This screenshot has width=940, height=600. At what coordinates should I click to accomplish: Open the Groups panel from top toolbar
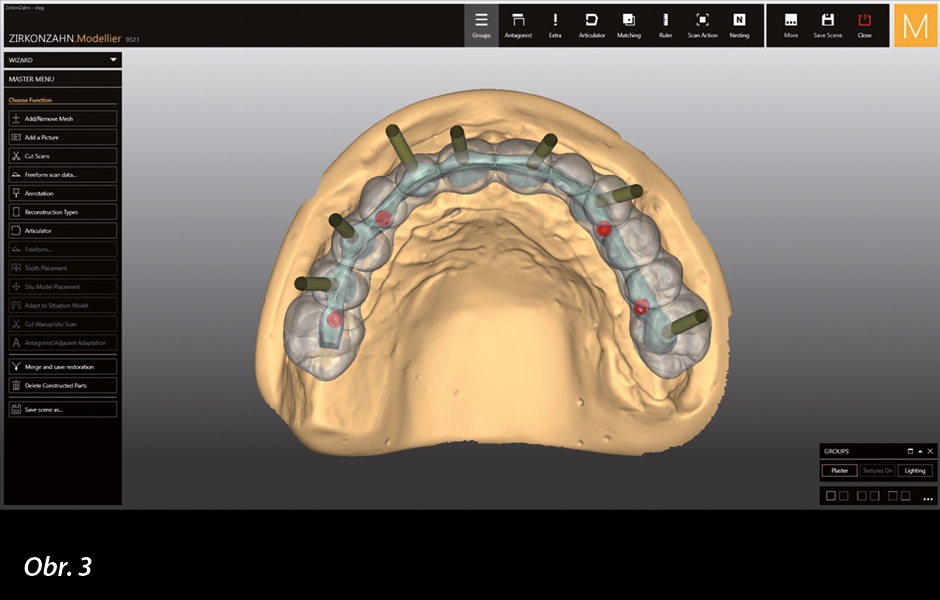coord(481,25)
